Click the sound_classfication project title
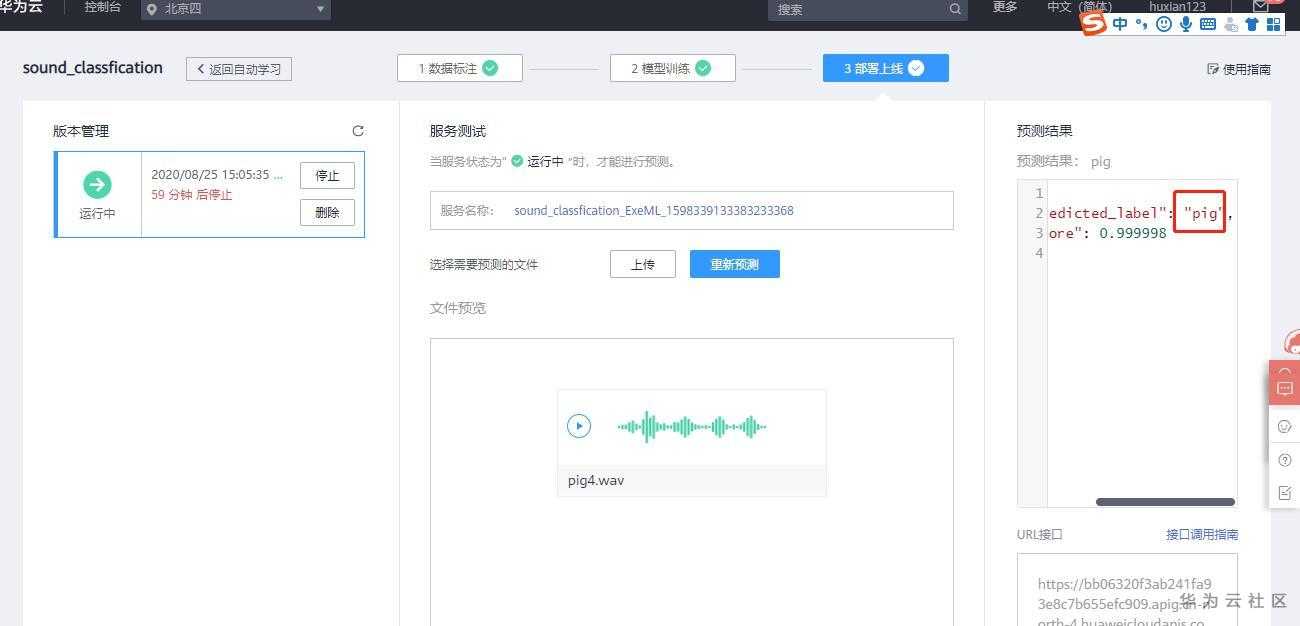This screenshot has width=1300, height=626. tap(93, 68)
